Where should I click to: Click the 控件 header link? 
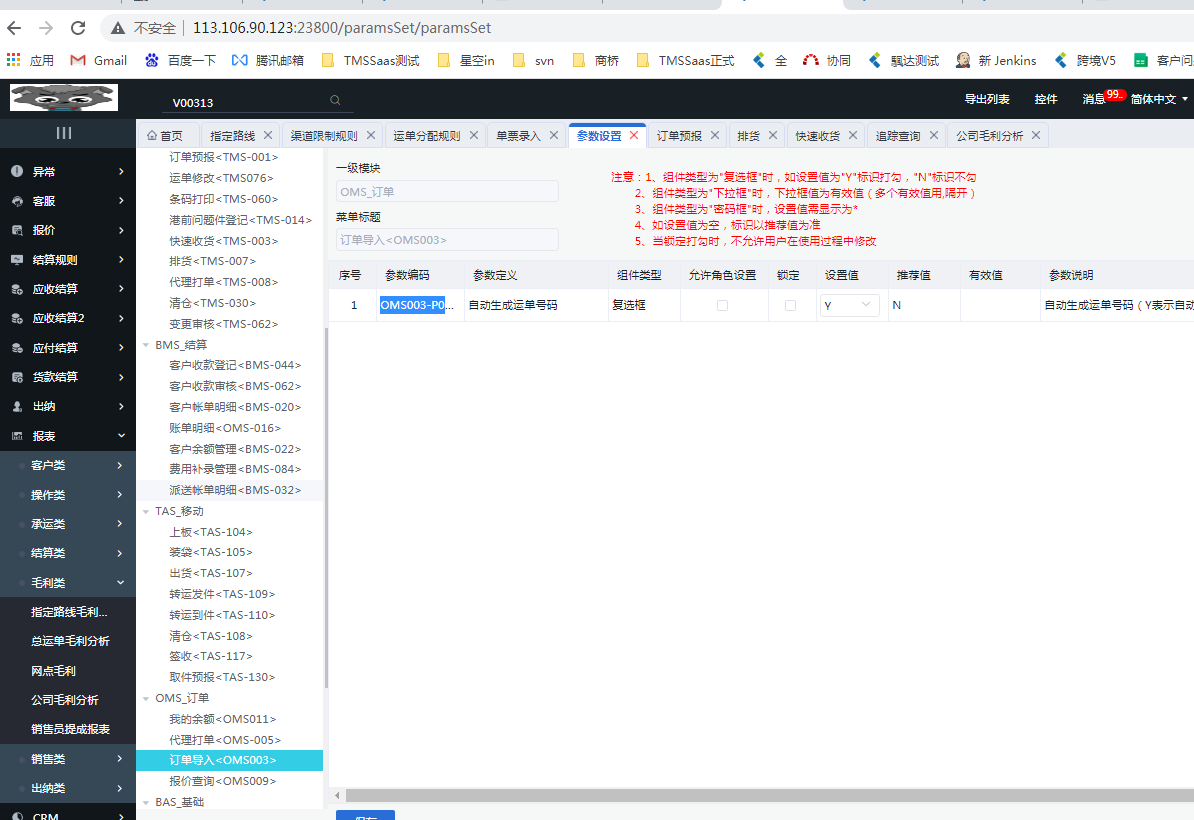[x=1046, y=99]
